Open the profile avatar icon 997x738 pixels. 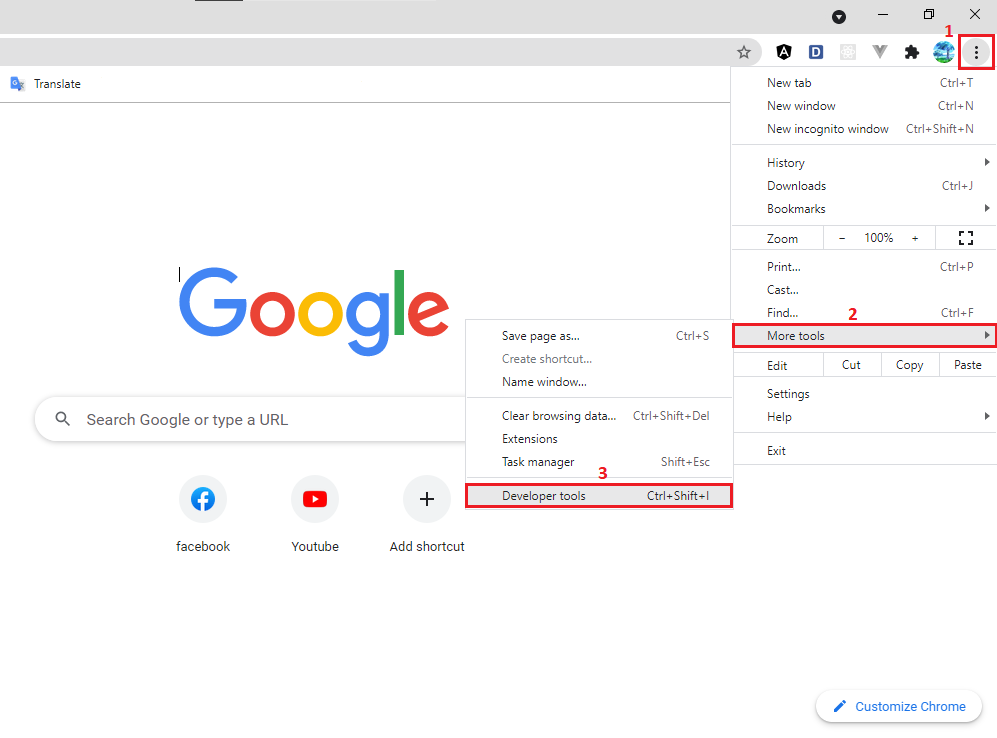pyautogui.click(x=943, y=52)
